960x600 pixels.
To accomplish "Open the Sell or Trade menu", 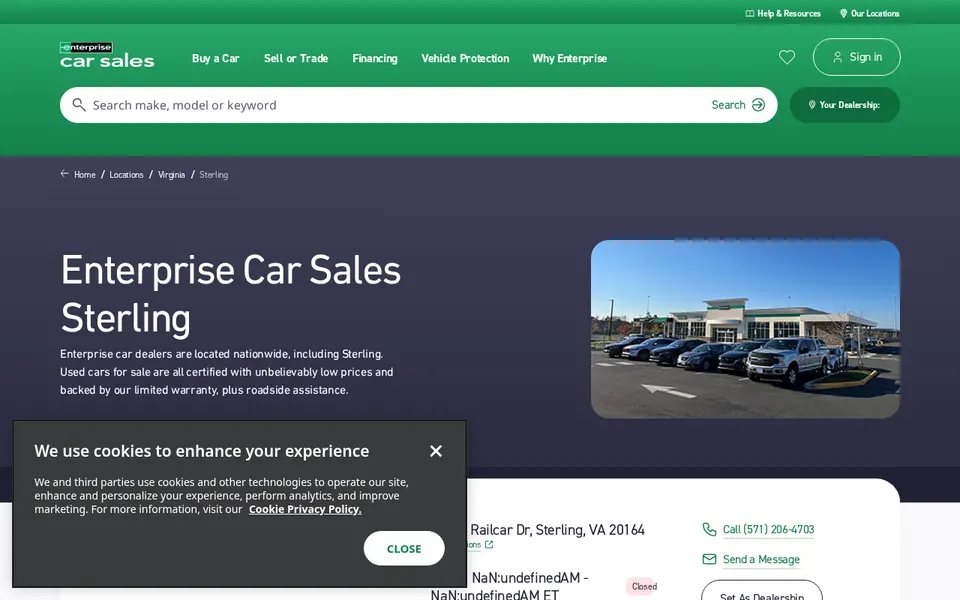I will point(296,58).
